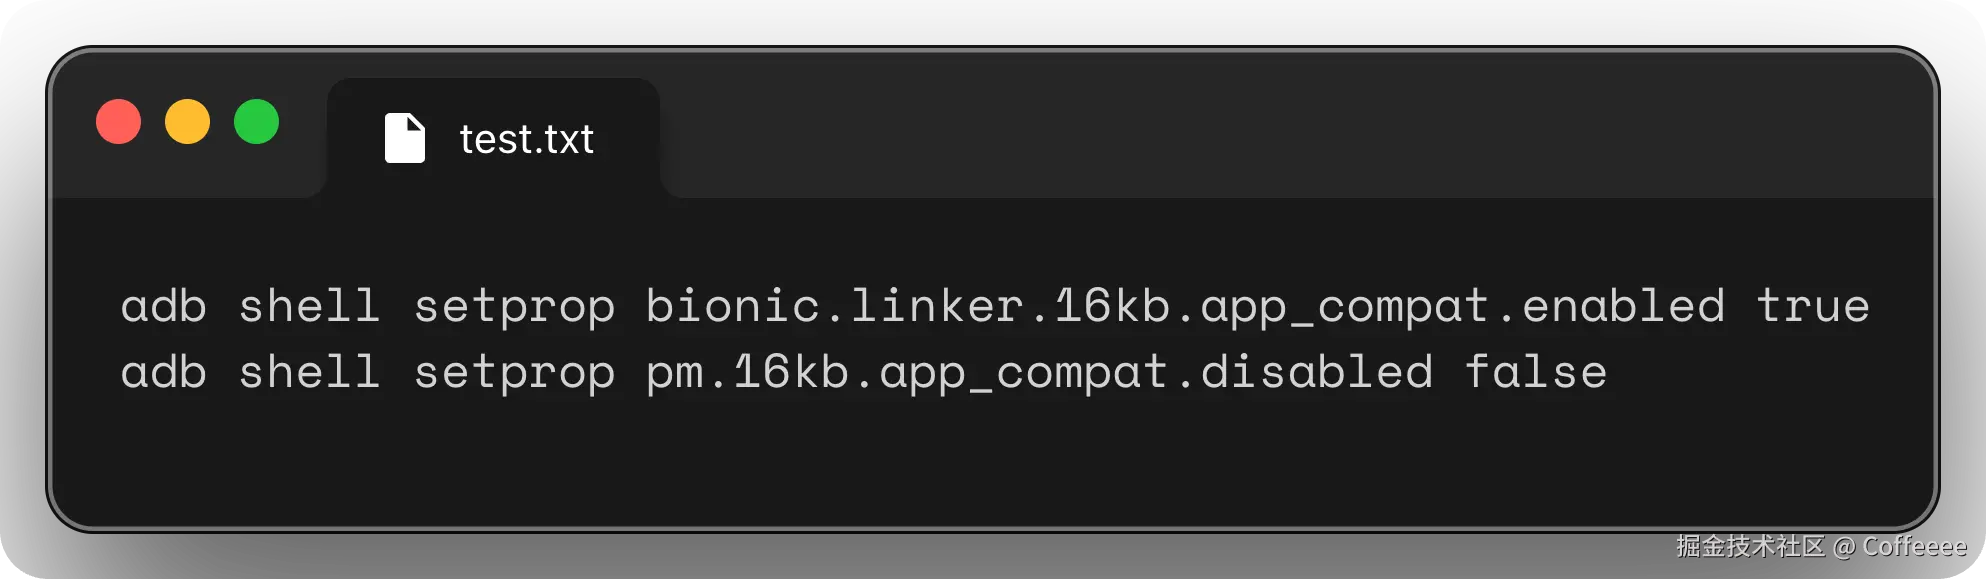This screenshot has height=579, width=1986.
Task: Click the value "true" ending line one
Action: tap(1812, 306)
